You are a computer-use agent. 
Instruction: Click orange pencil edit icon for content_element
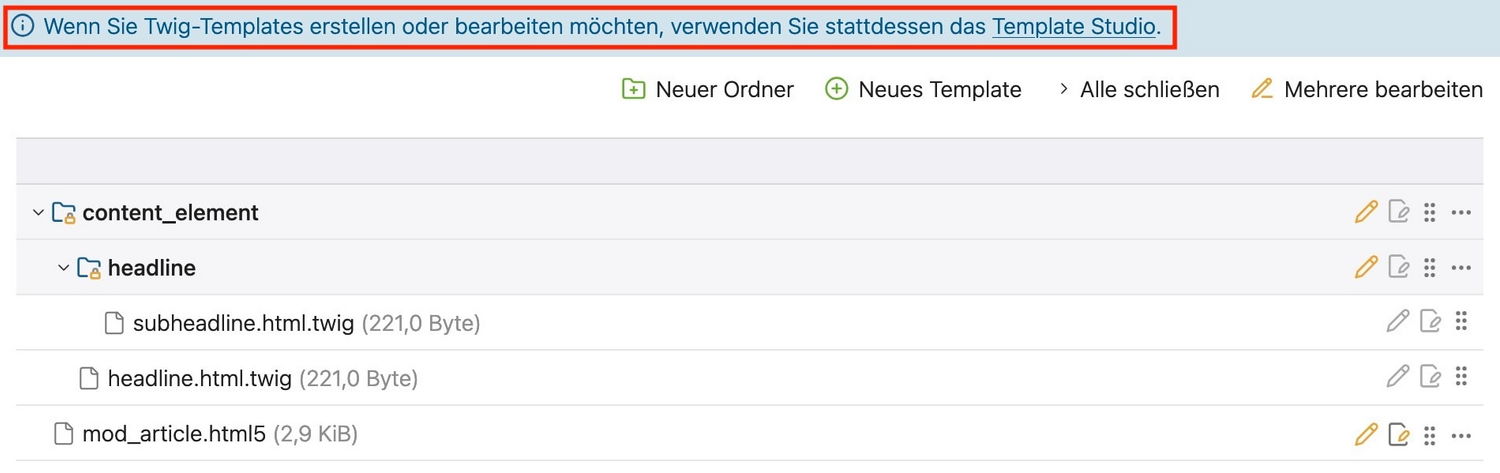(x=1366, y=212)
